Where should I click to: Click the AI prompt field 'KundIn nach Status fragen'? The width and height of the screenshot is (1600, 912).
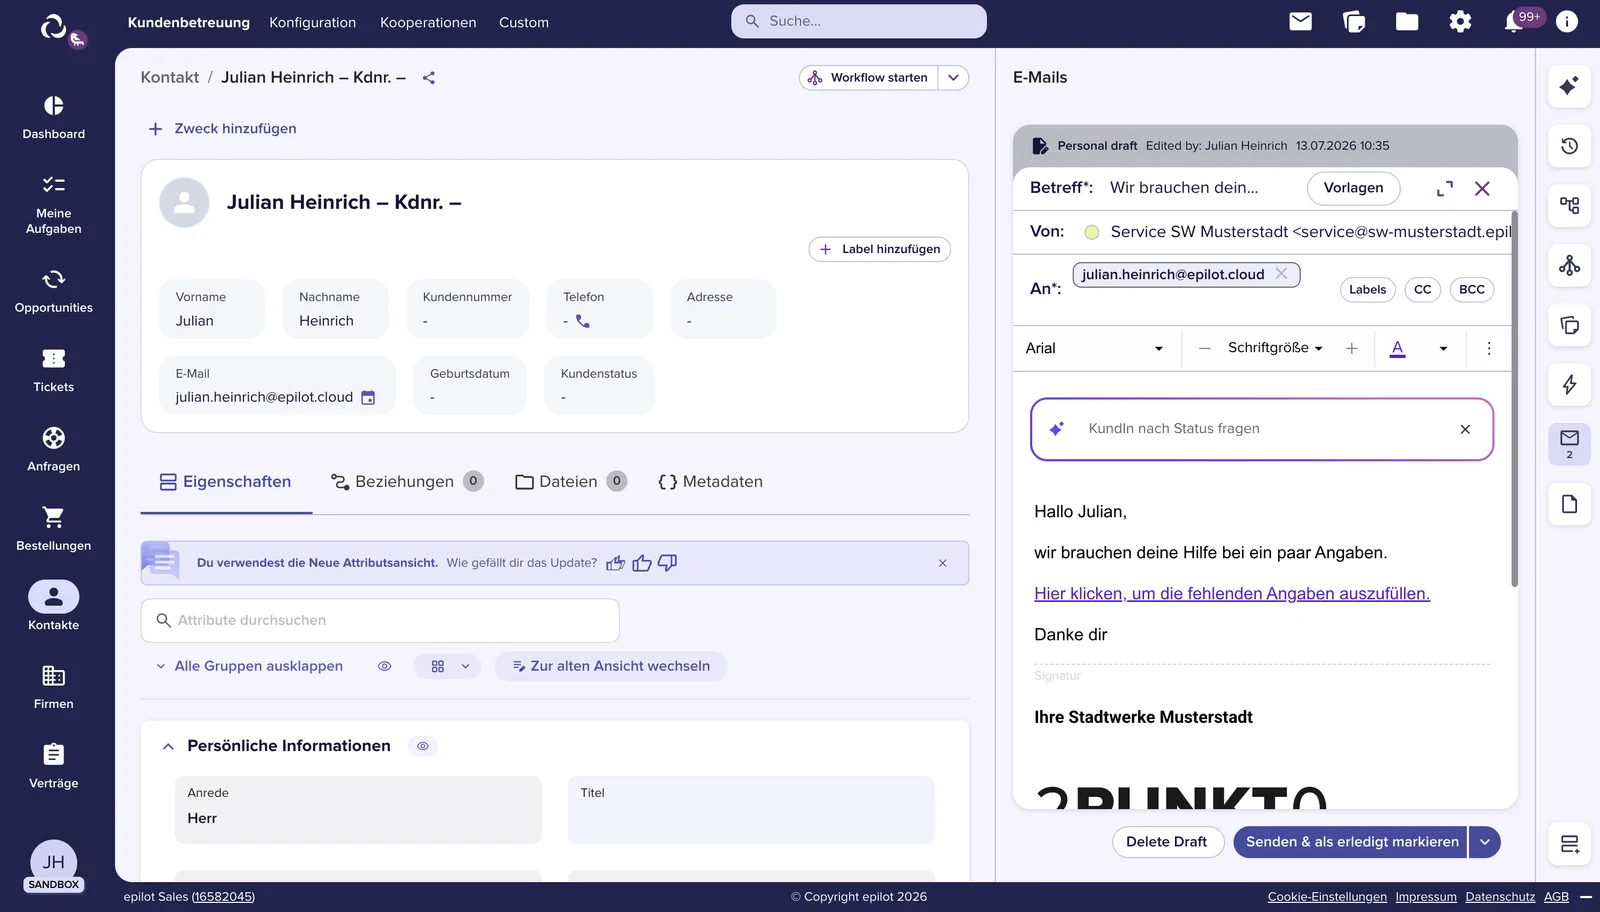1262,429
